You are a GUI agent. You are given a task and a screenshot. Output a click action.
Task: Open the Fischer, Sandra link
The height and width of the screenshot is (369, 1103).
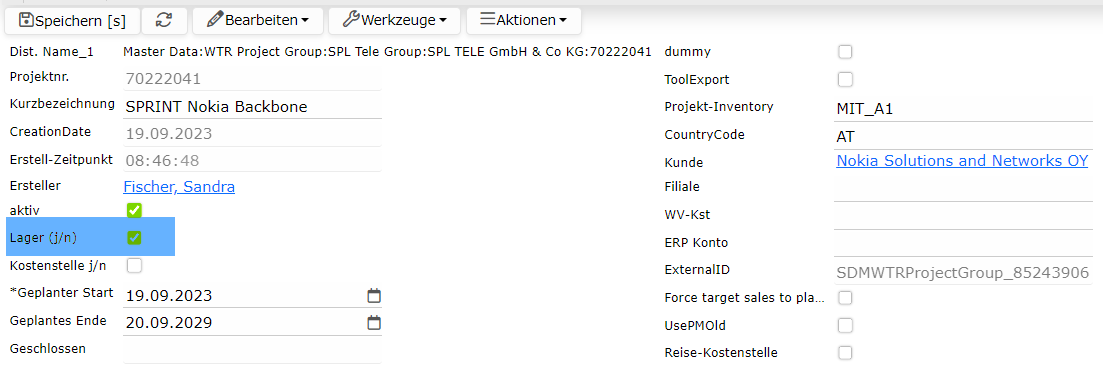click(x=179, y=187)
